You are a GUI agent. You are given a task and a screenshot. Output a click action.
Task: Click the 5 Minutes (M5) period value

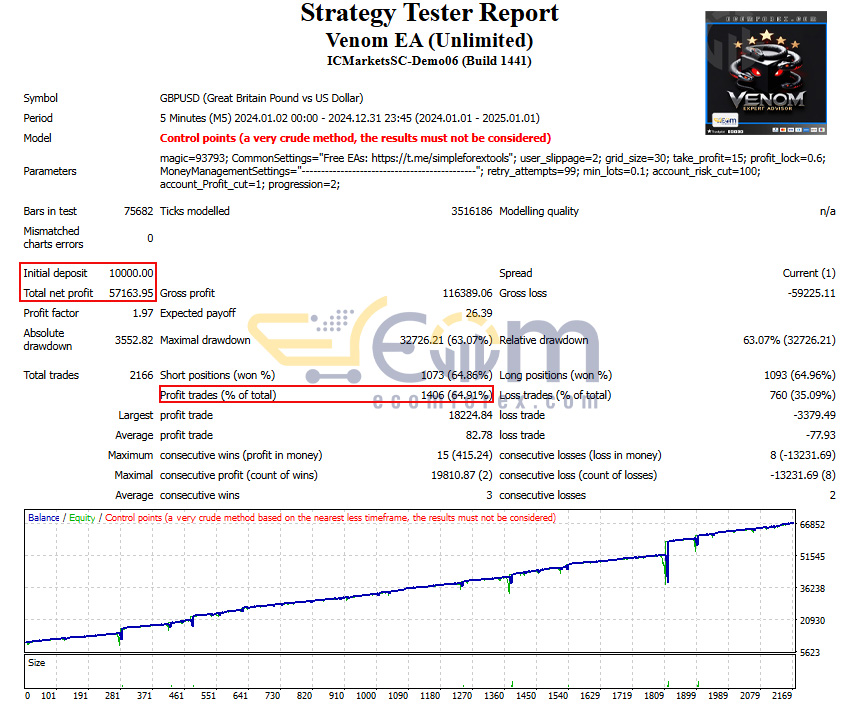350,118
